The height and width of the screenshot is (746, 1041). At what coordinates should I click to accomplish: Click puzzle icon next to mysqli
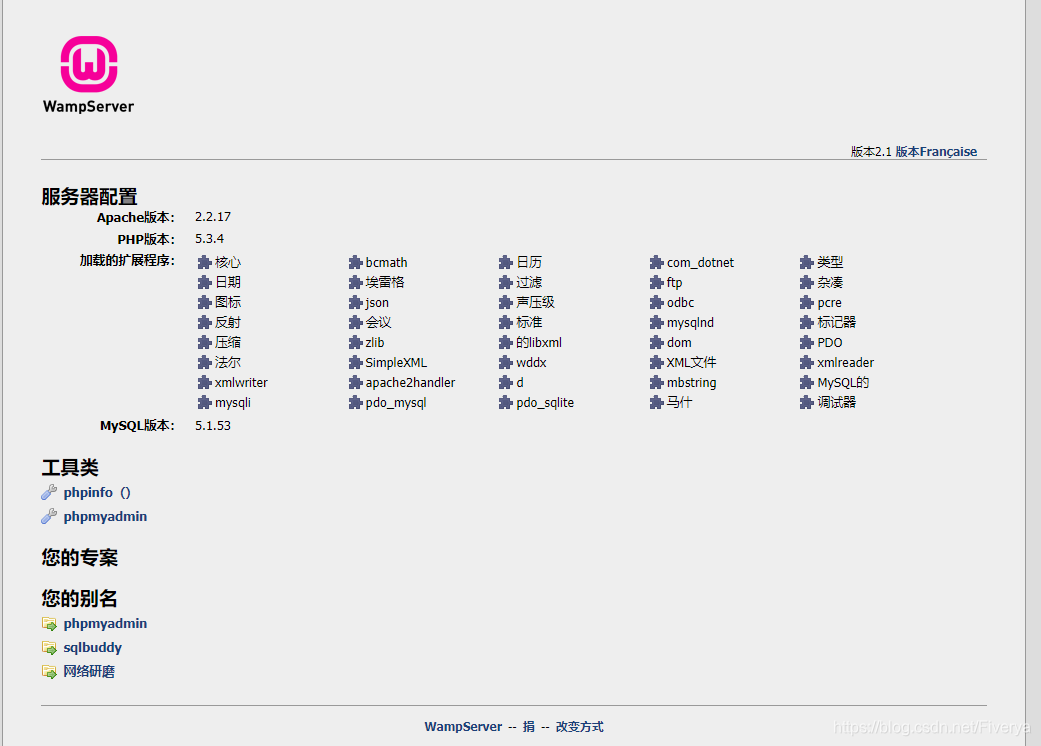click(x=204, y=402)
